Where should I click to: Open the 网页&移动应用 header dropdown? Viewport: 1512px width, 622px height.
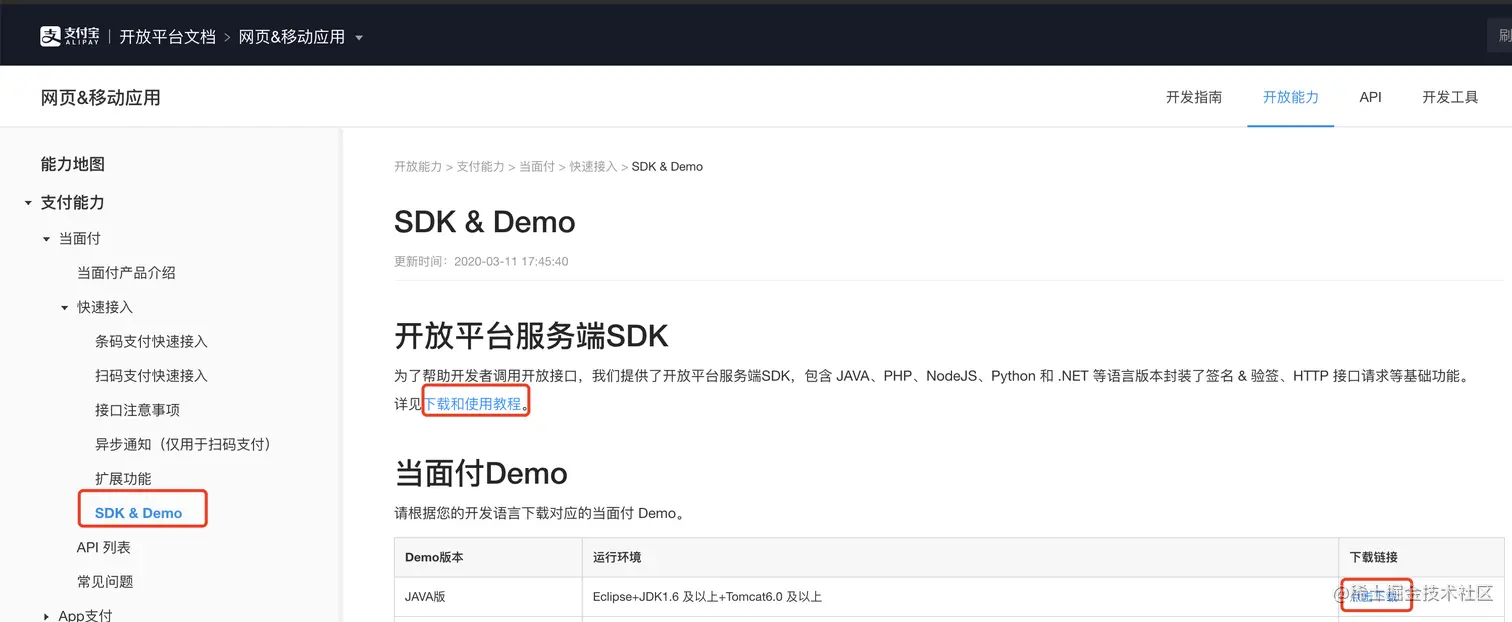point(300,37)
